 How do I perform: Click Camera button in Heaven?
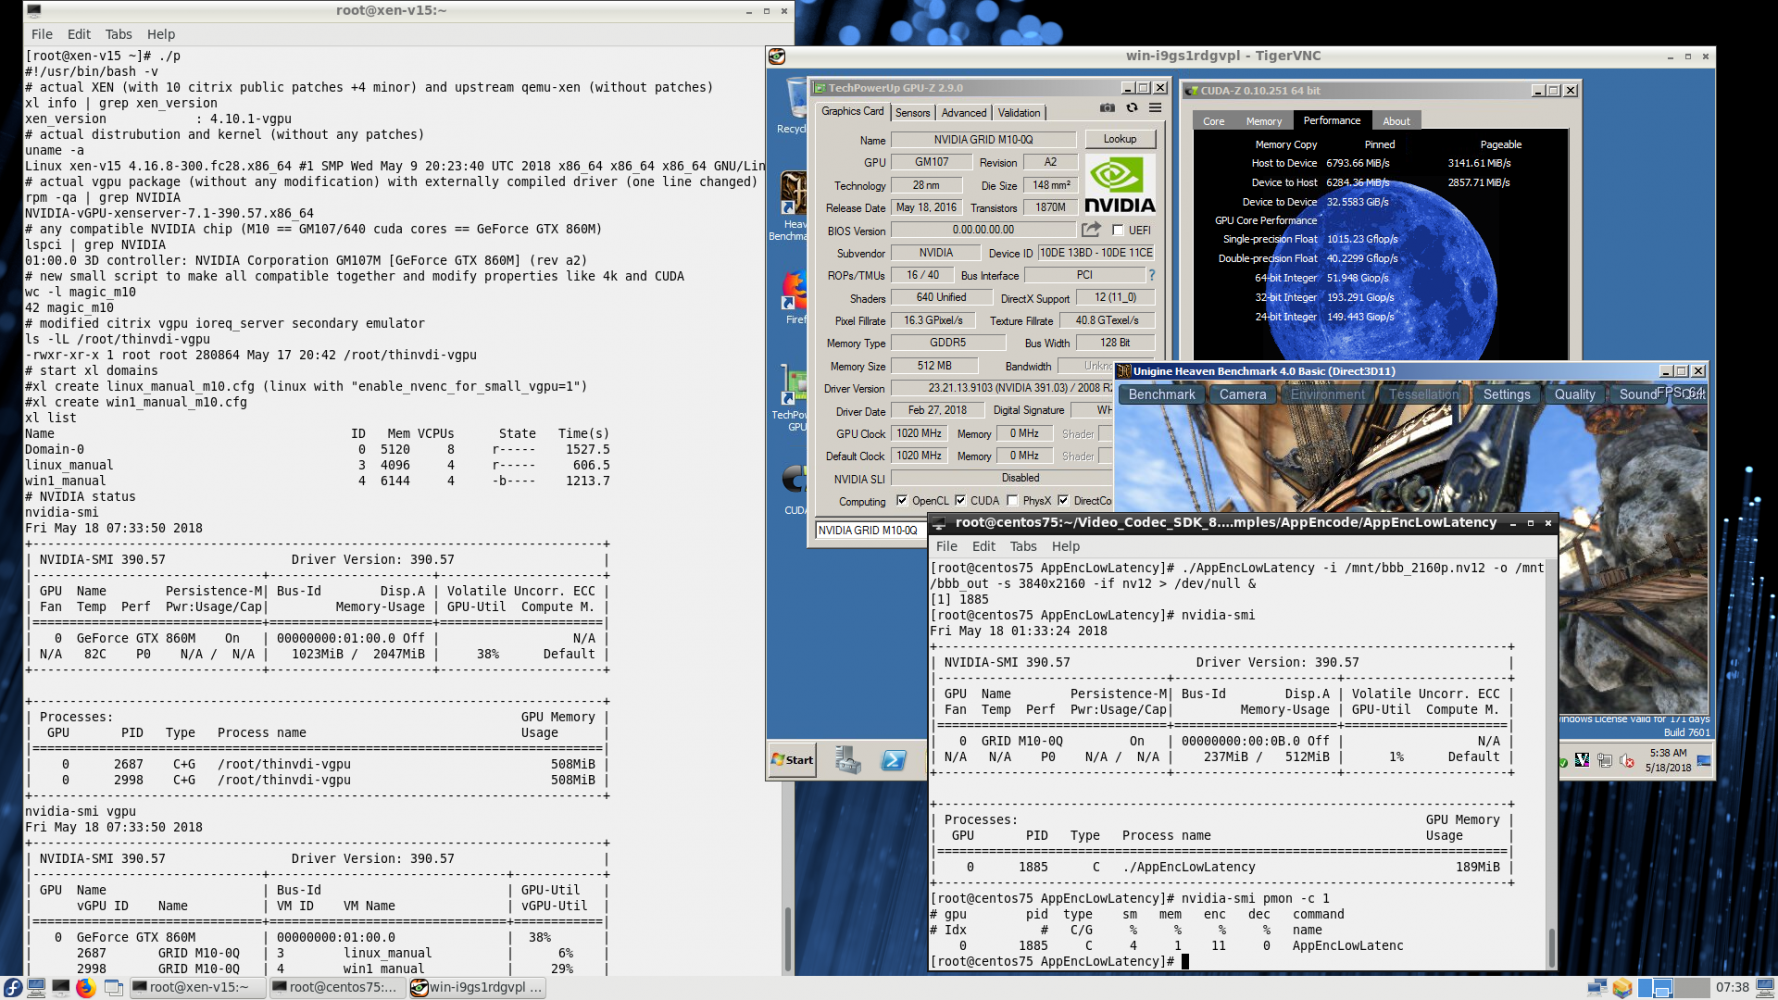tap(1243, 394)
